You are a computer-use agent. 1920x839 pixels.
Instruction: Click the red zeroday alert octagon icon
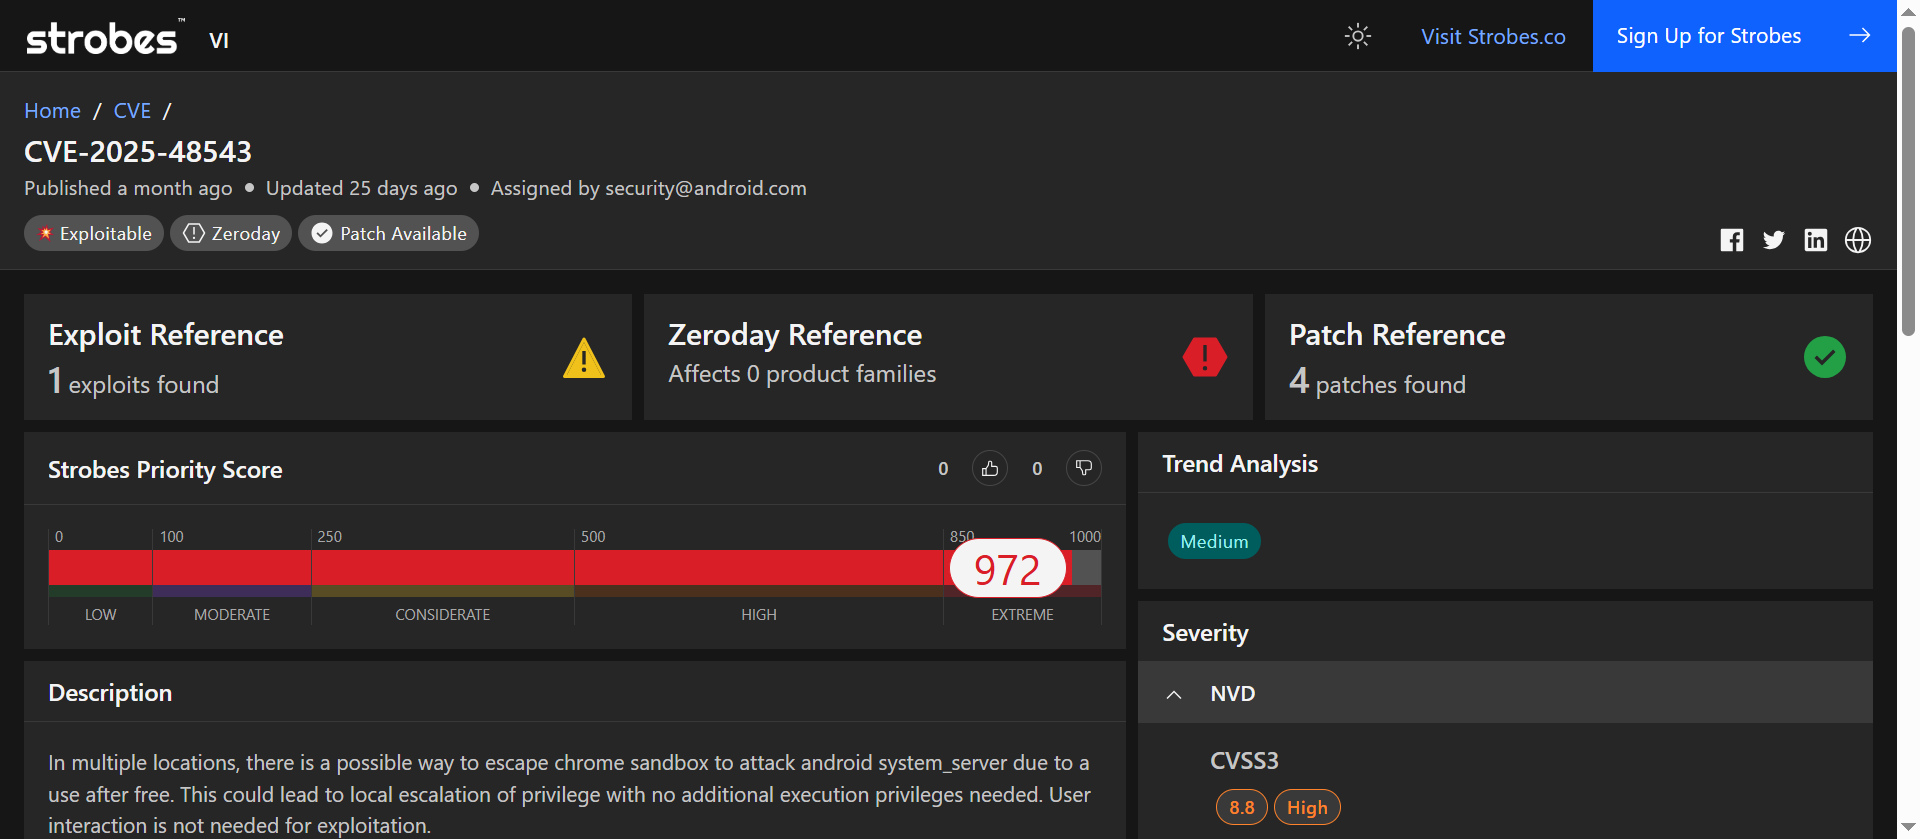click(x=1205, y=357)
